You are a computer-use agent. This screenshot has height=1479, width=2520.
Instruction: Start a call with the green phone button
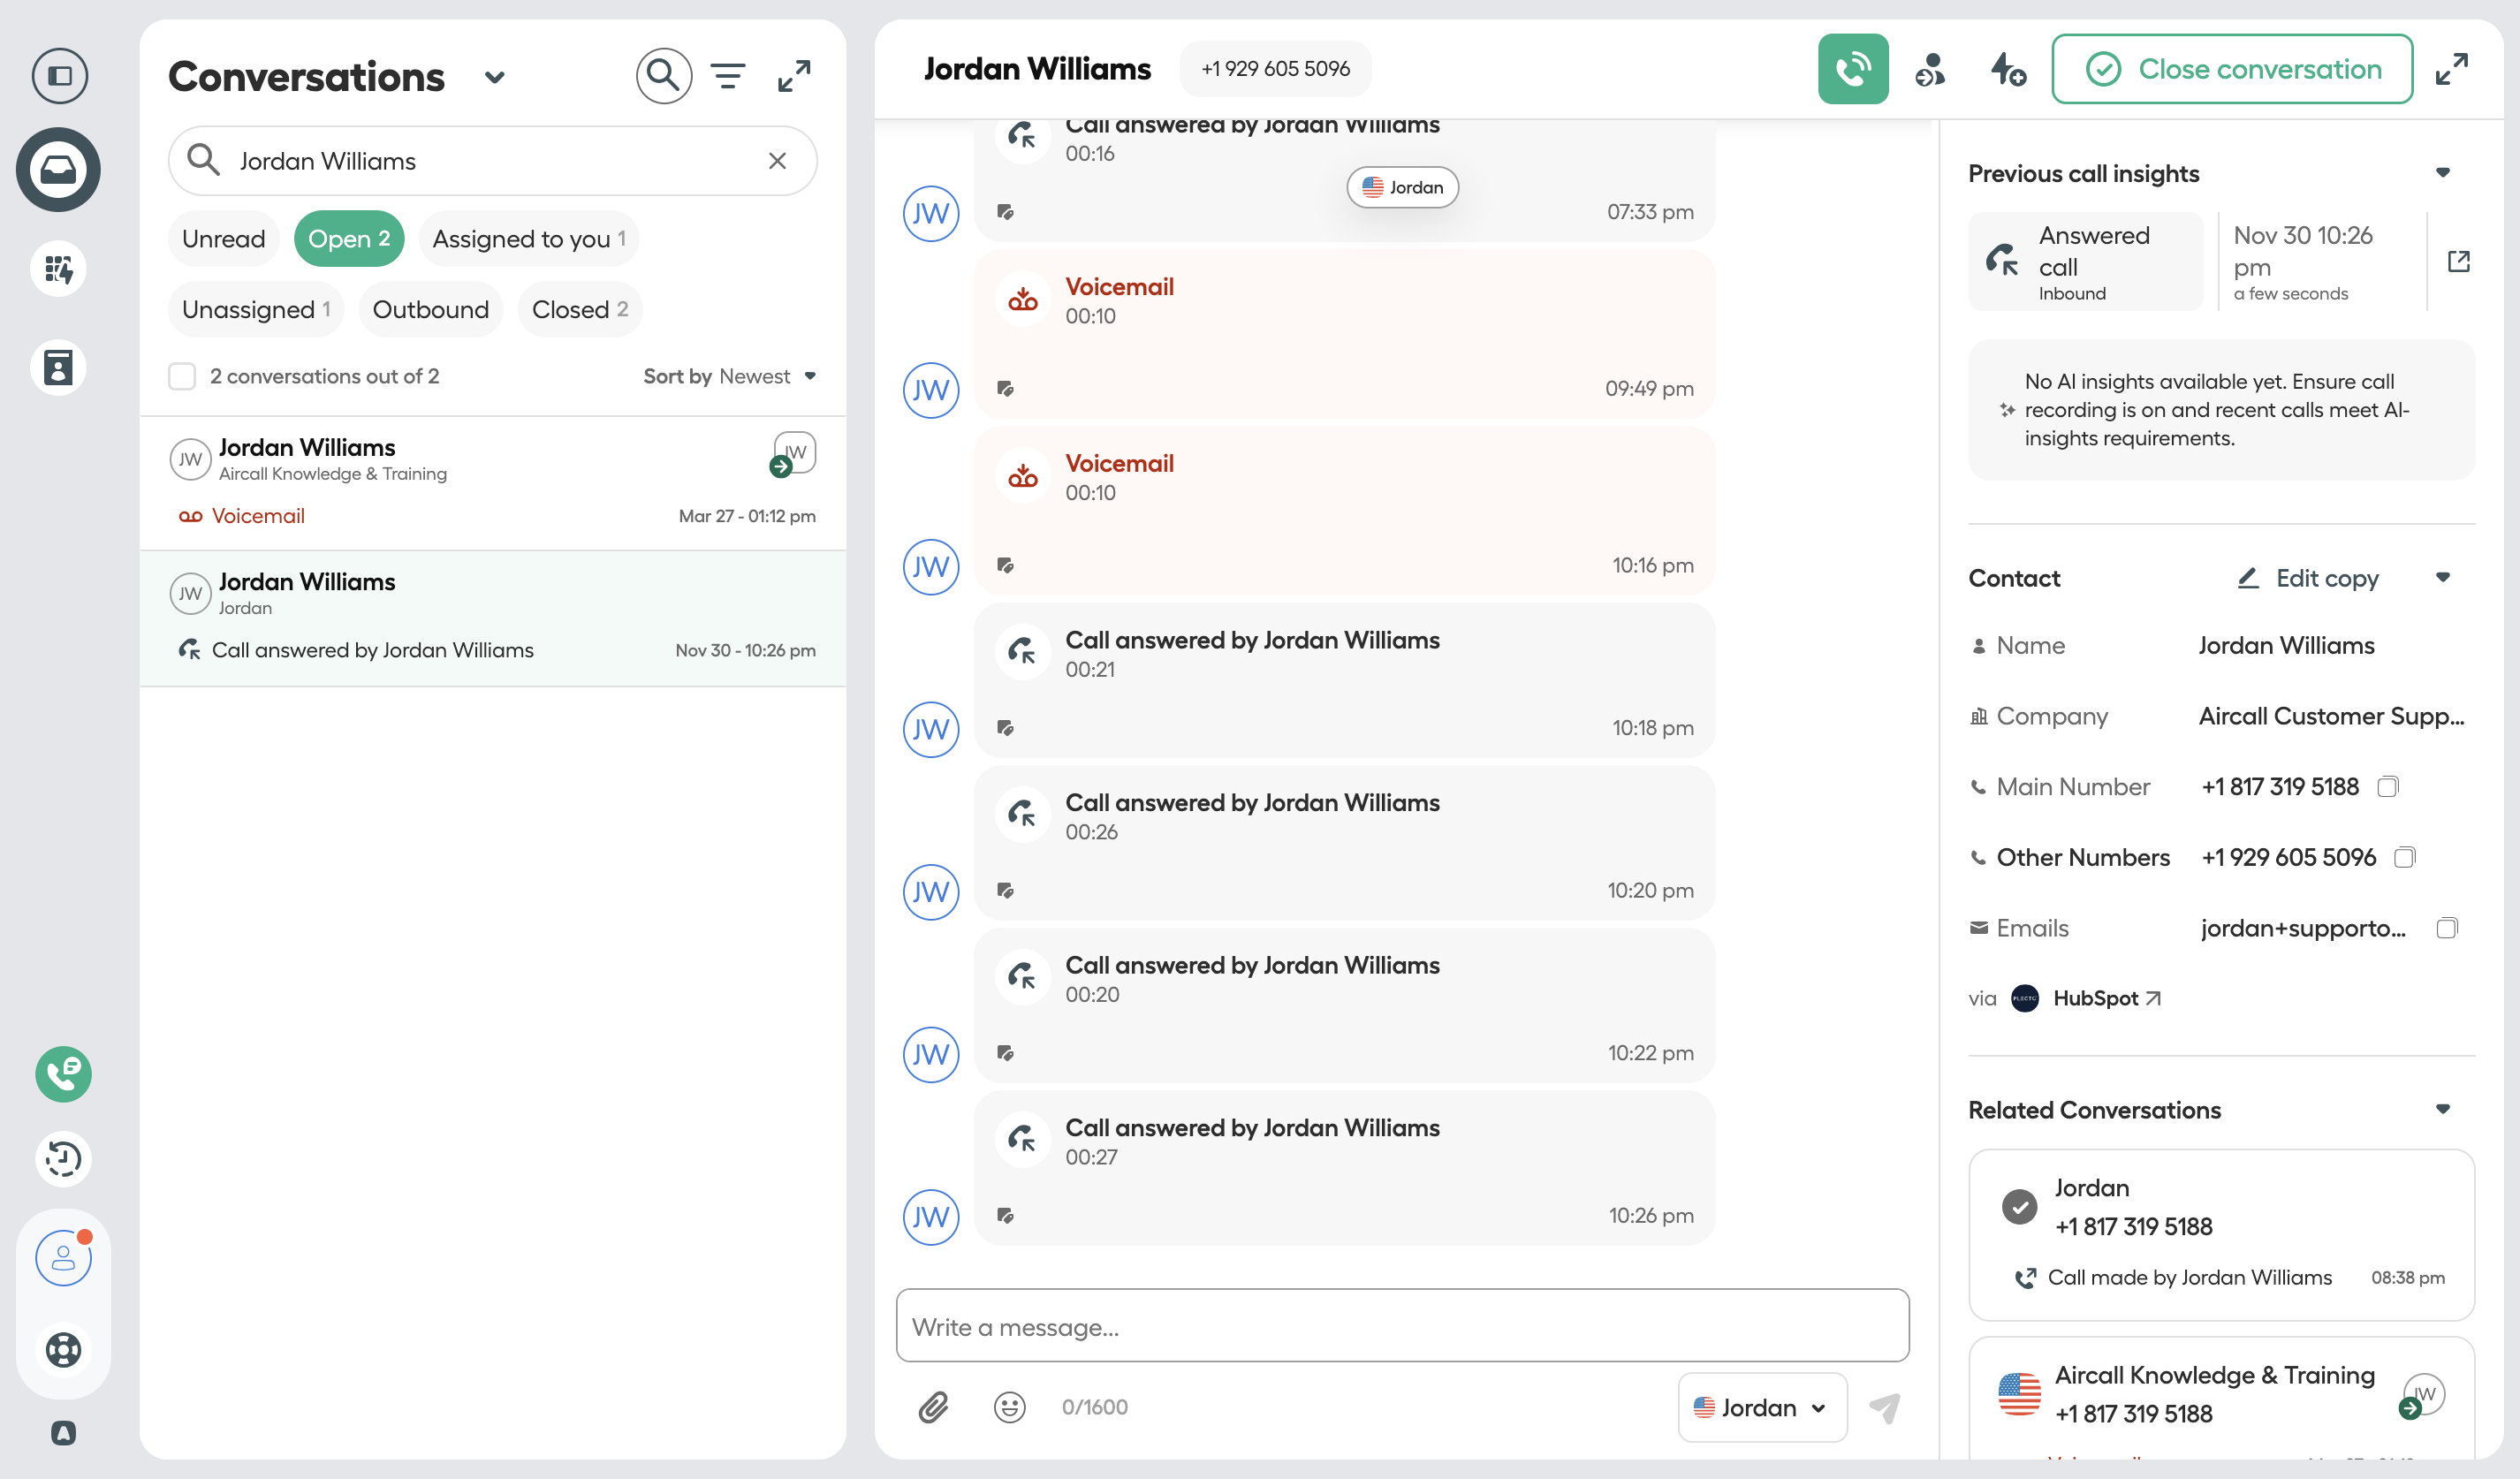coord(1853,69)
